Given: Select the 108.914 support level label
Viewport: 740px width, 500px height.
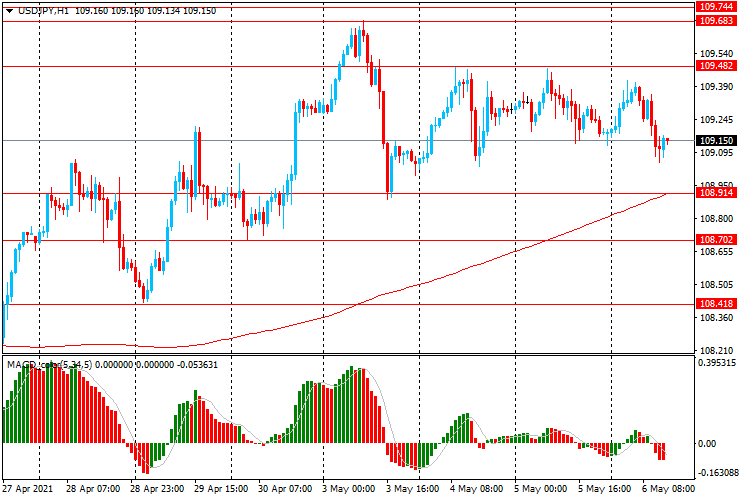Looking at the screenshot, I should (716, 193).
